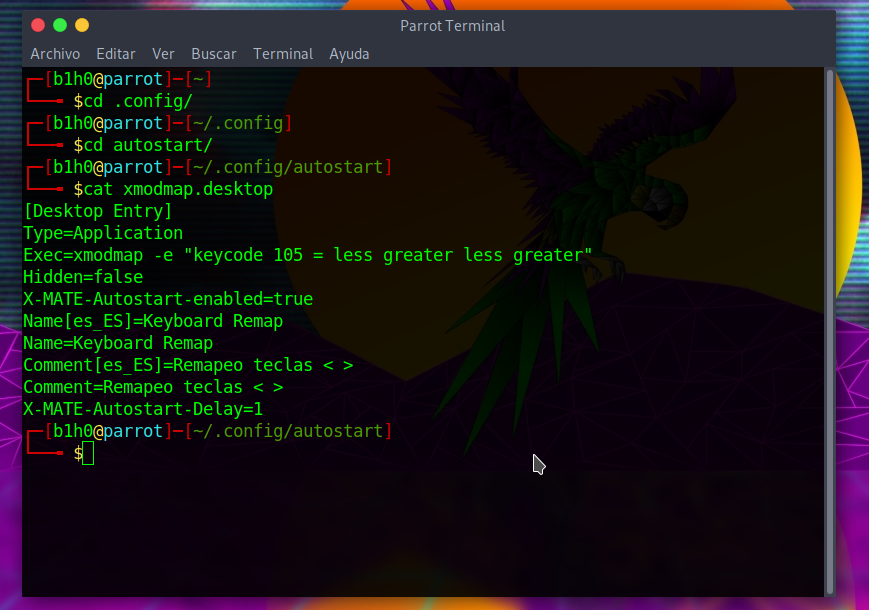Click the green window control button
869x610 pixels.
coord(60,25)
